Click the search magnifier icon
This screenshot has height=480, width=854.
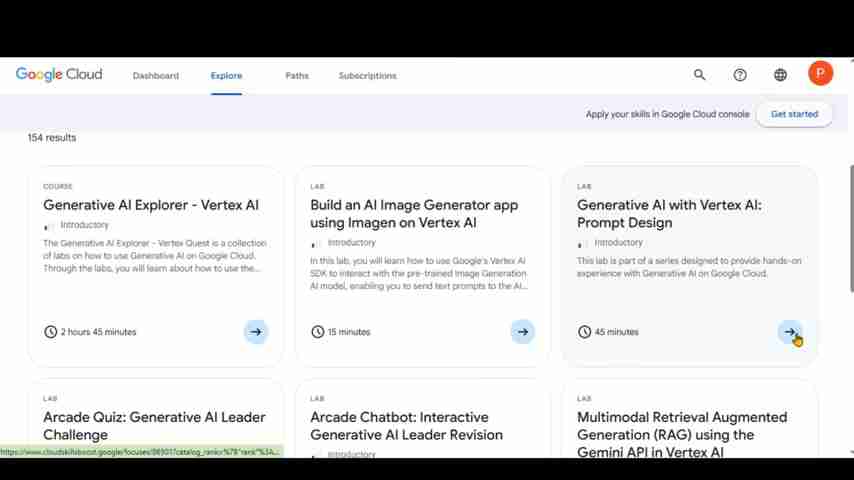click(x=700, y=75)
